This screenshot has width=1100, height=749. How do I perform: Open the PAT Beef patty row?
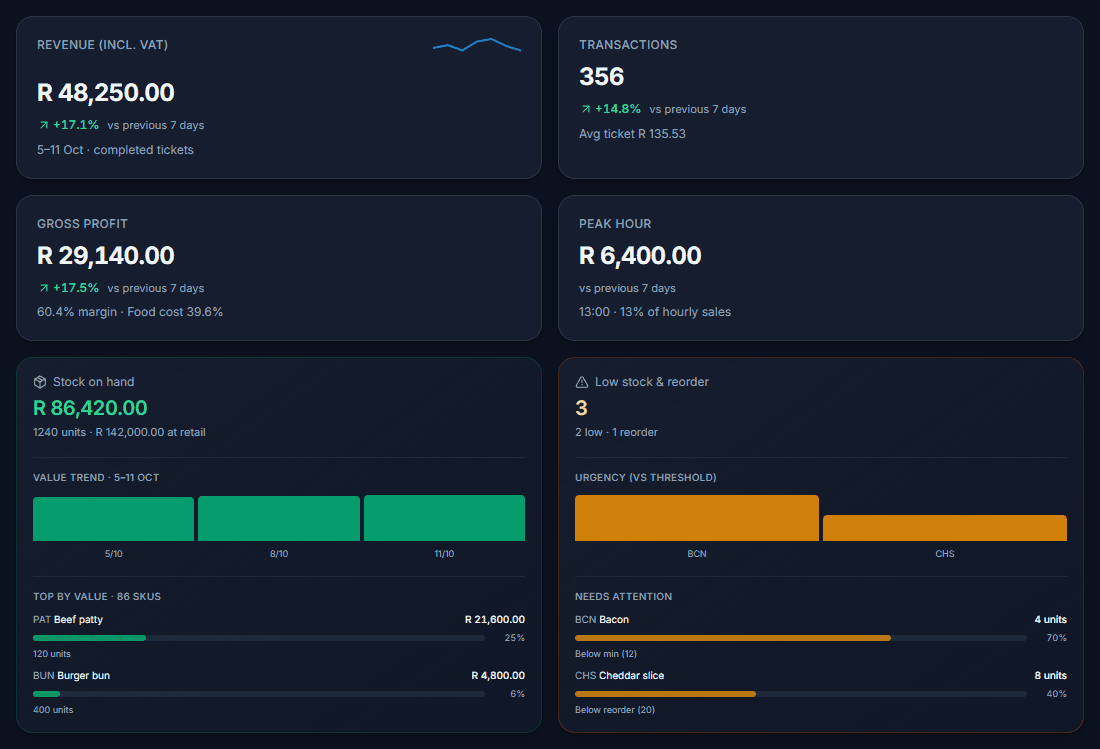pyautogui.click(x=279, y=636)
